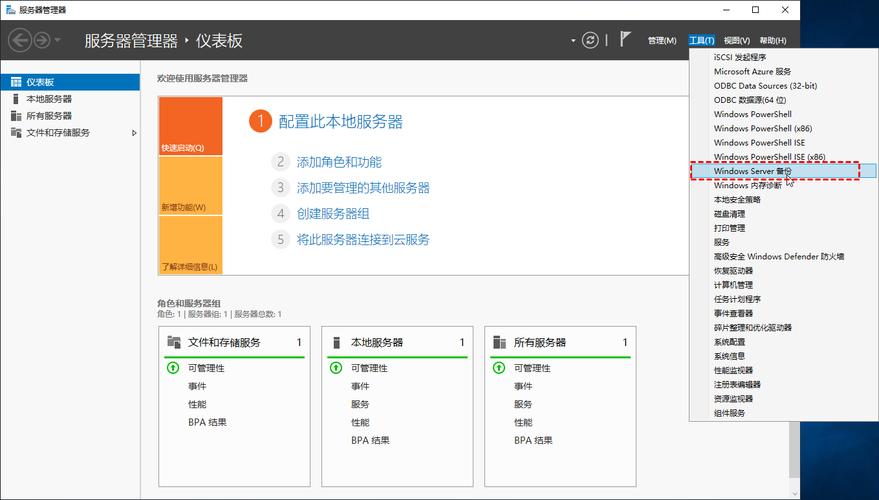Click the 所有服务器 sidebar icon
Image resolution: width=879 pixels, height=500 pixels.
pyautogui.click(x=16, y=115)
